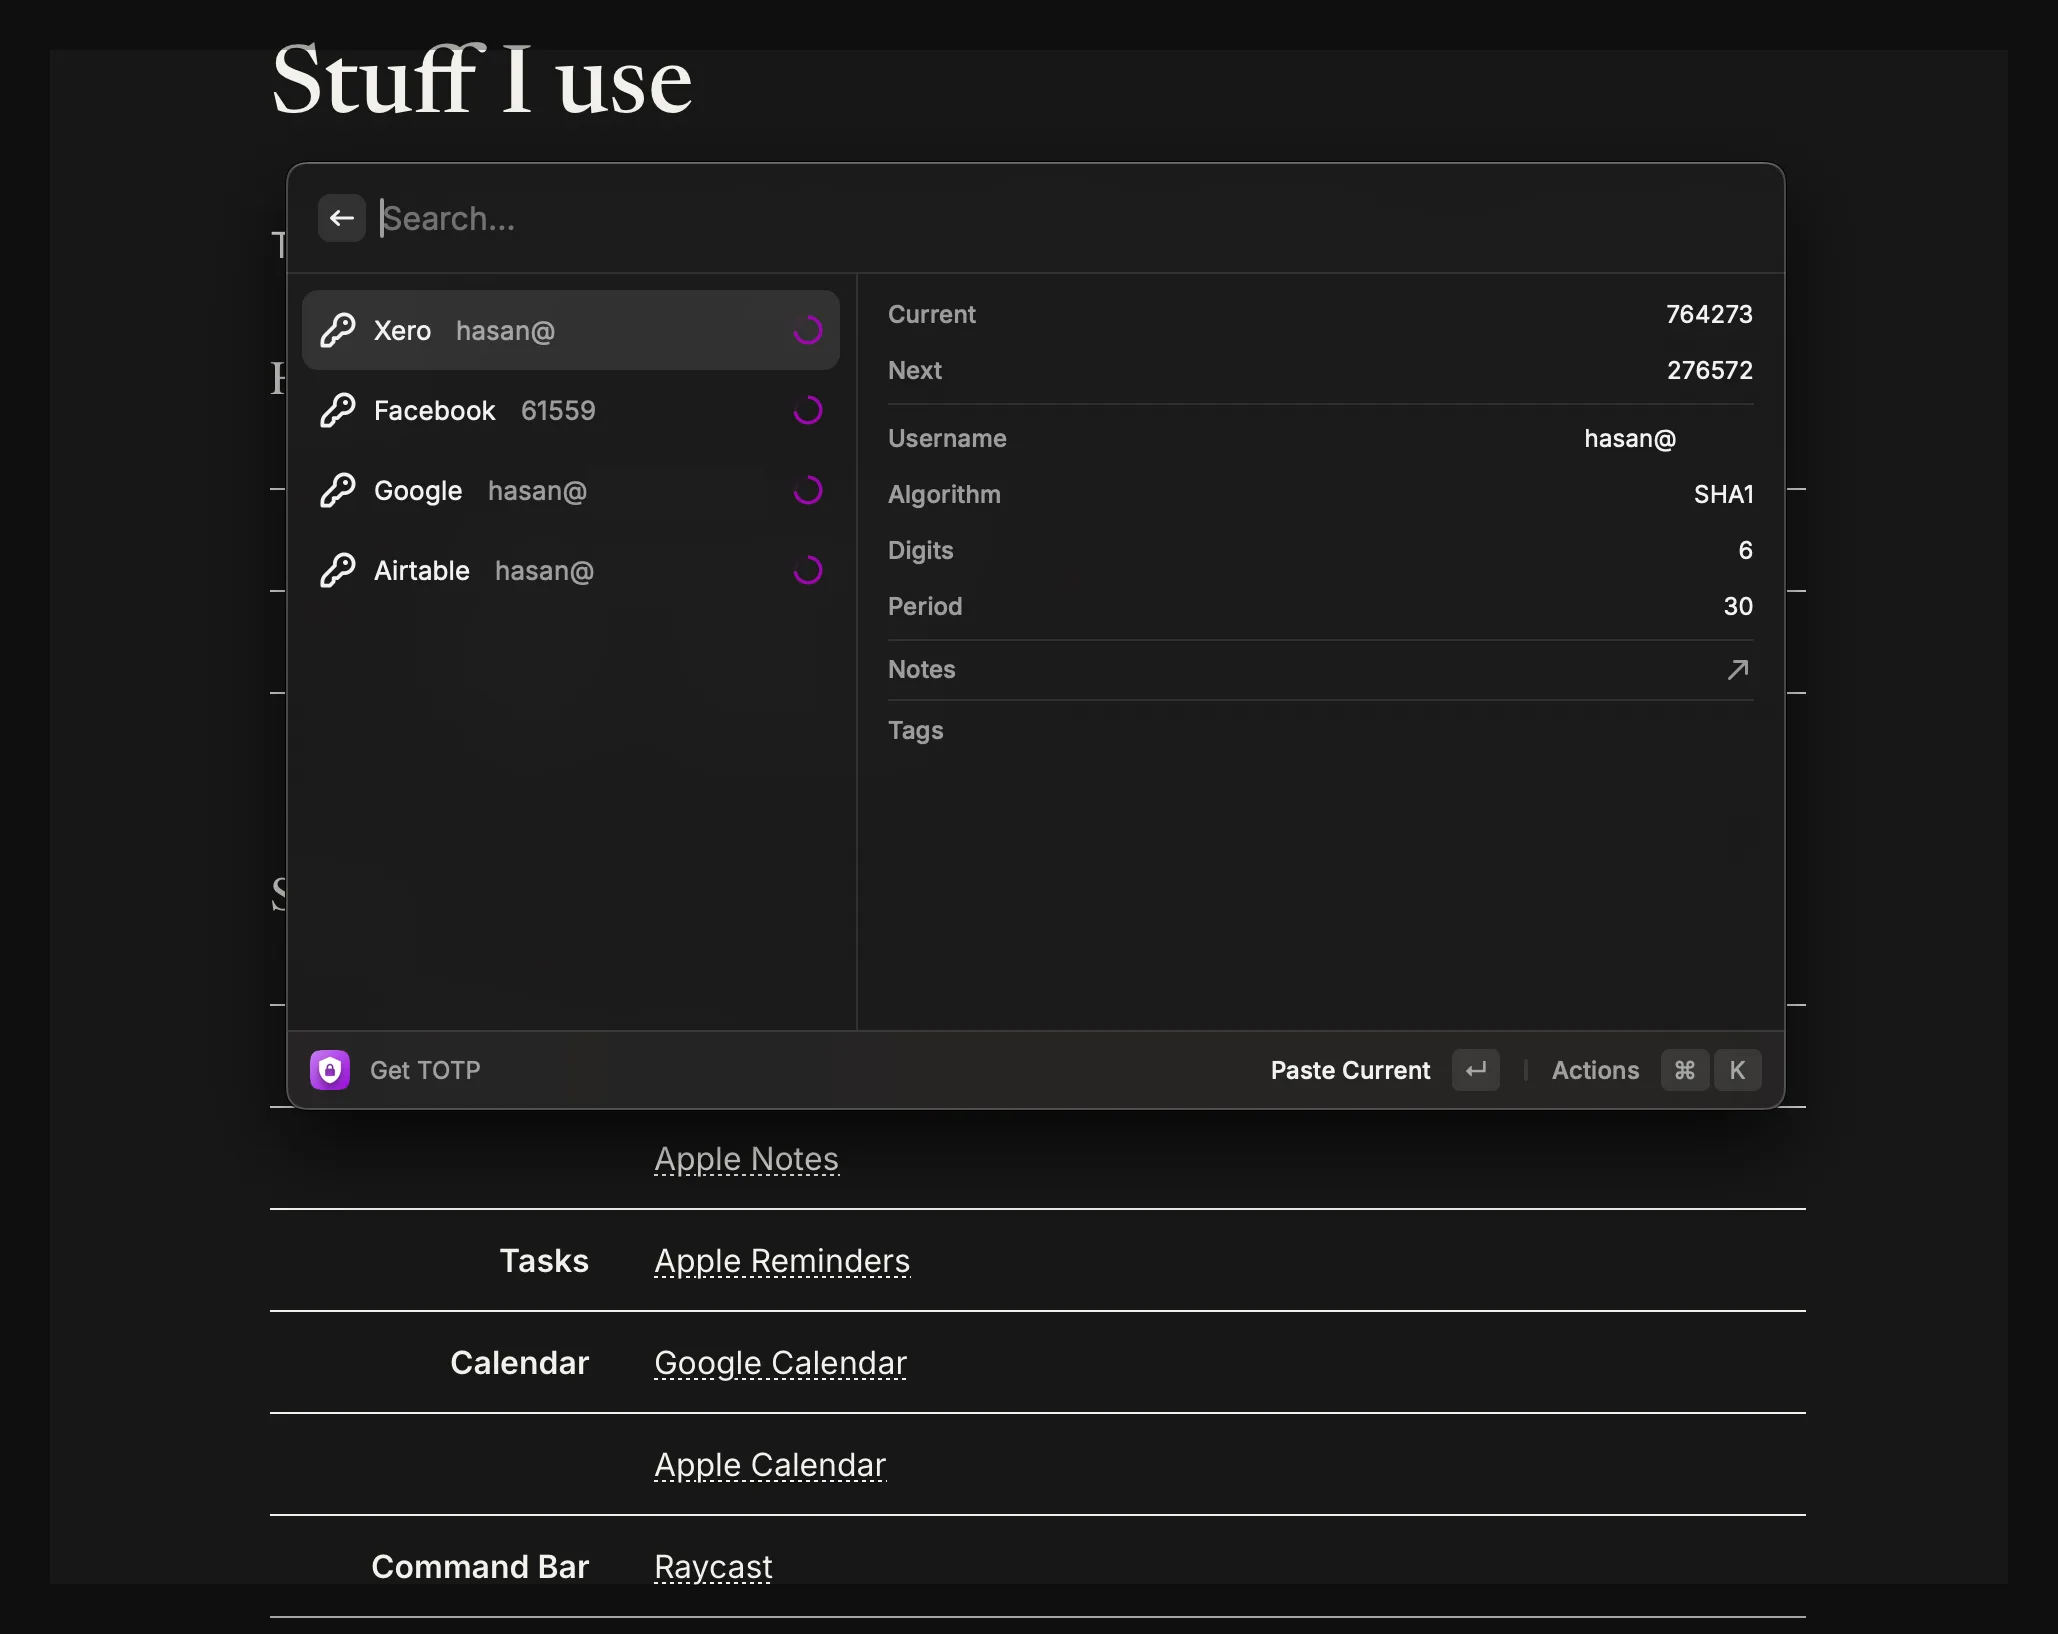
Task: Click the K key badge
Action: [1737, 1070]
